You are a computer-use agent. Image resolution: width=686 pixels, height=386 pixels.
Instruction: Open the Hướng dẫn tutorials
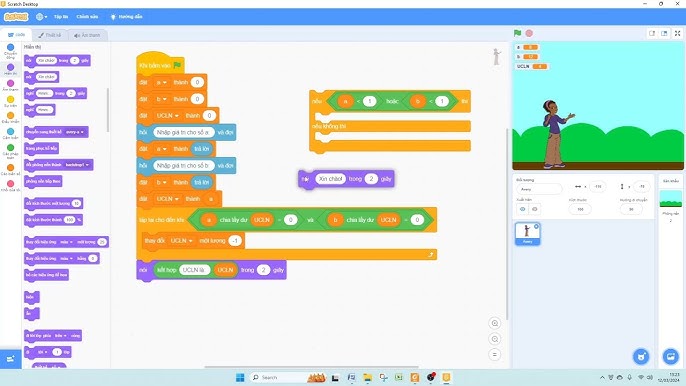(126, 17)
